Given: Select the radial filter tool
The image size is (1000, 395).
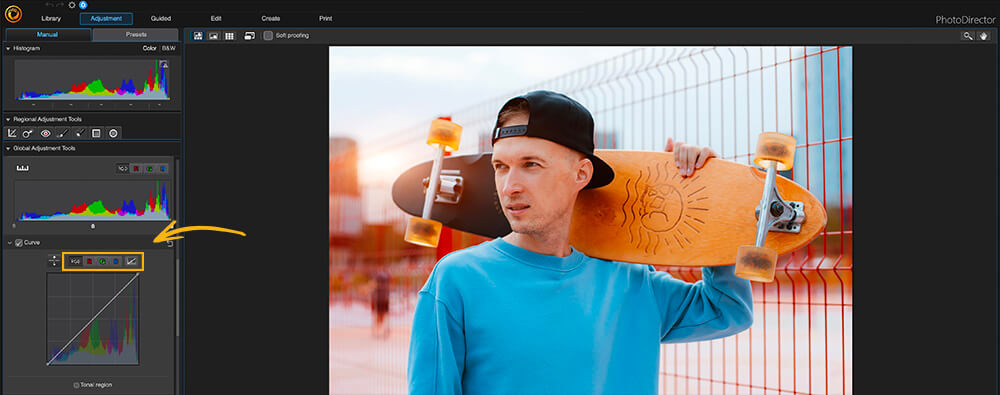Looking at the screenshot, I should (x=114, y=133).
